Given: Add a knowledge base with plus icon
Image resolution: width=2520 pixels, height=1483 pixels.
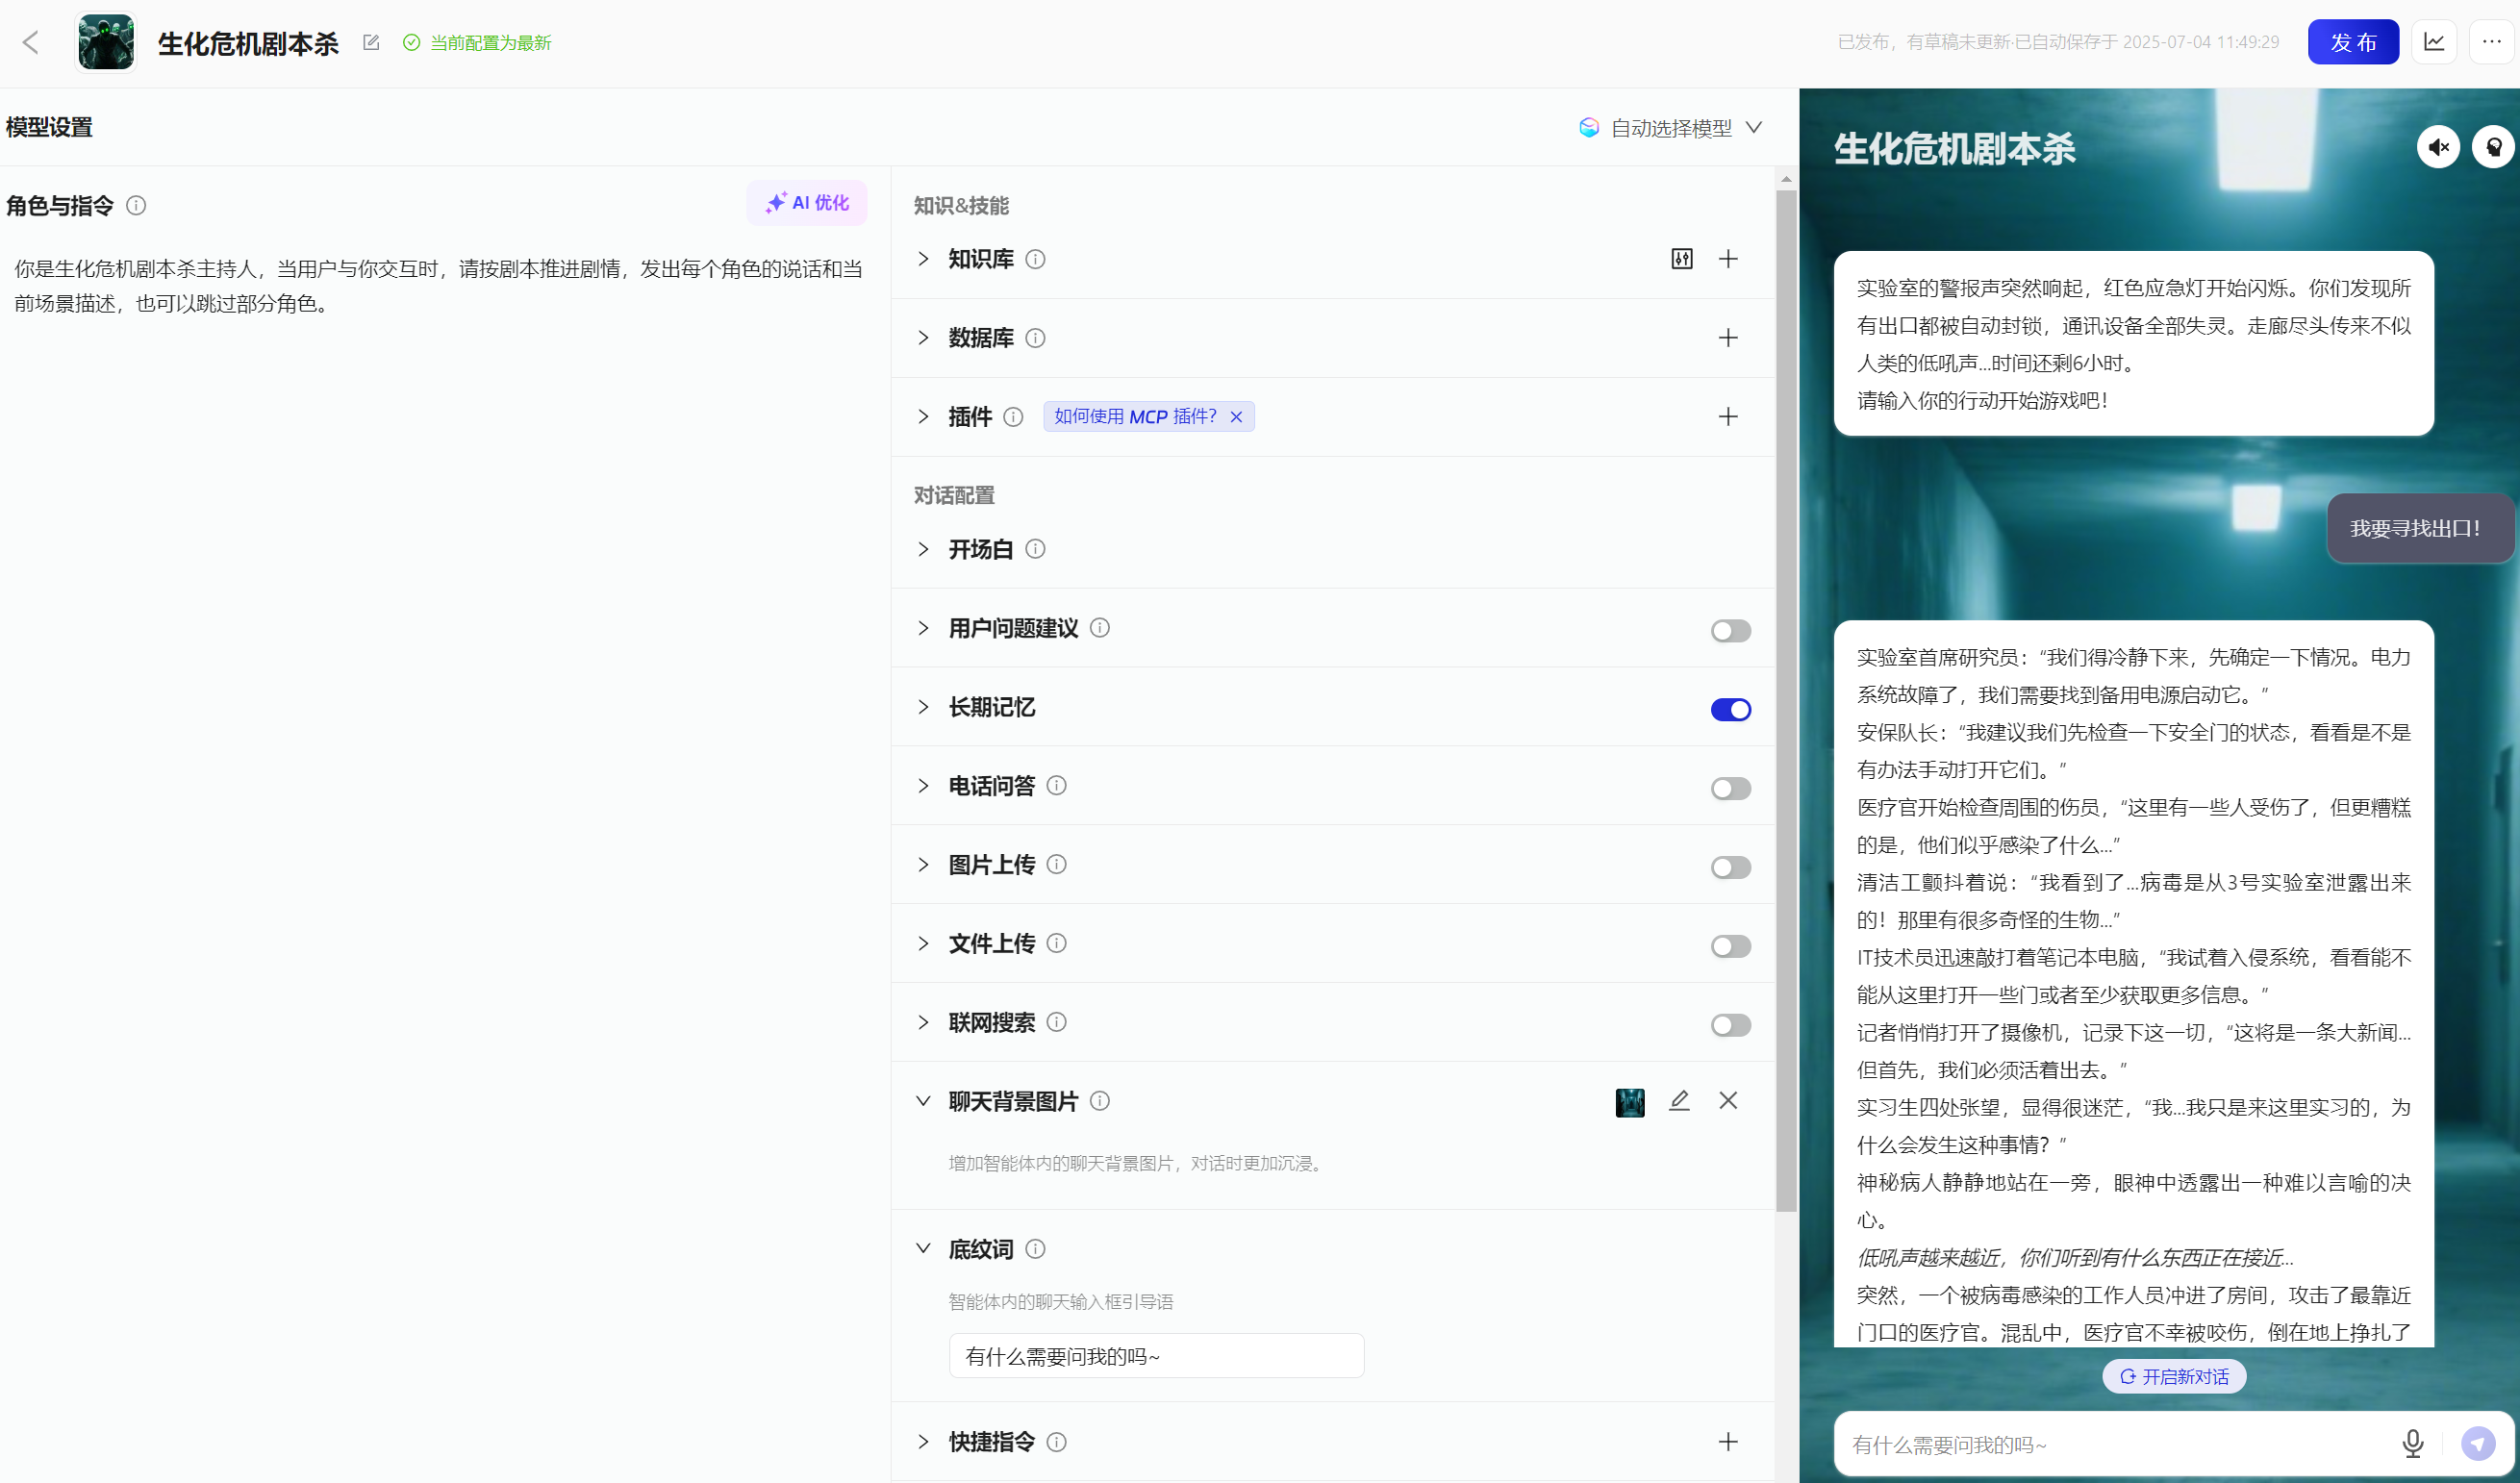Looking at the screenshot, I should point(1728,259).
